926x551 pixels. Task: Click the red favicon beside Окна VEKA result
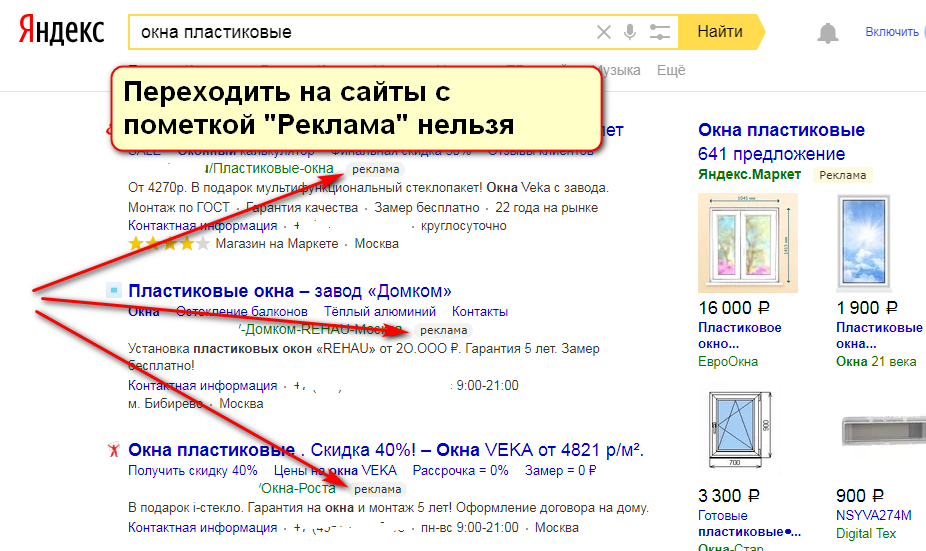click(x=114, y=450)
